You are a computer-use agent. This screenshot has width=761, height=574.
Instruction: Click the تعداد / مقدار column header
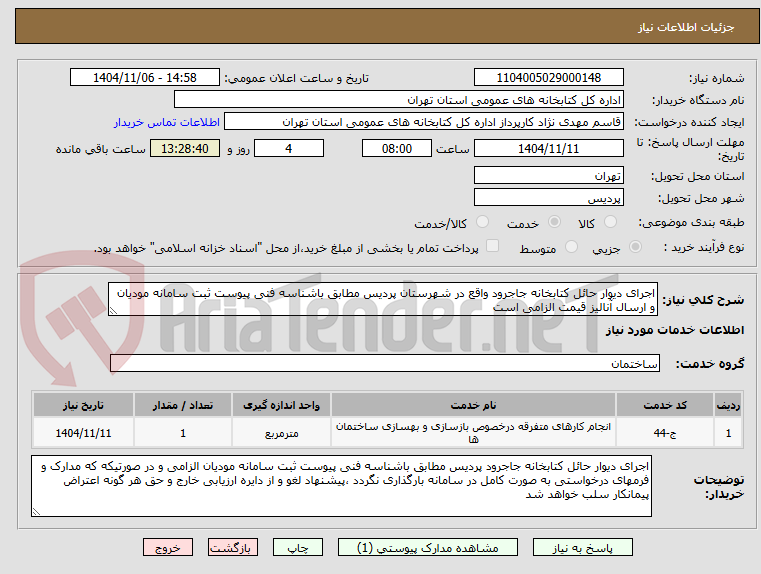183,405
